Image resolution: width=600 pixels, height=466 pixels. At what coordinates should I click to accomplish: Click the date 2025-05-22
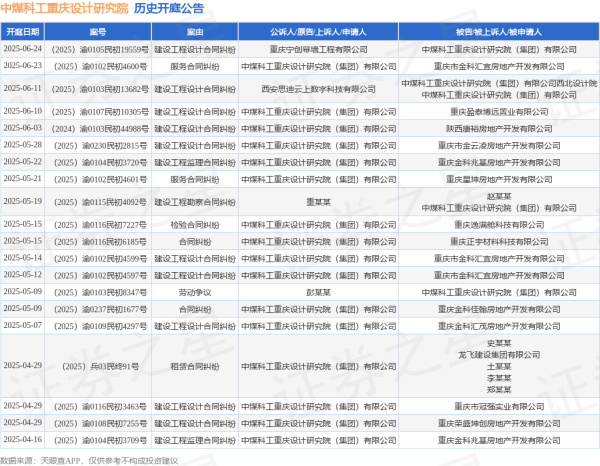tap(23, 161)
